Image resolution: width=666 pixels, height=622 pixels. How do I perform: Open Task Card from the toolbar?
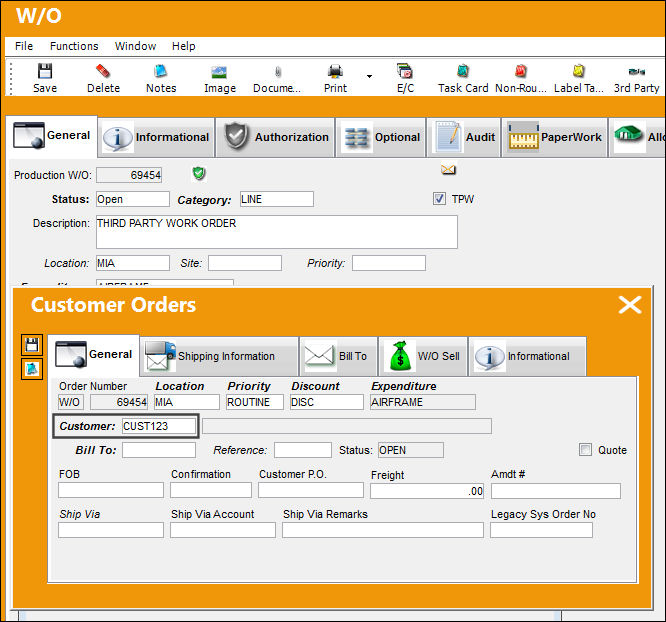463,78
